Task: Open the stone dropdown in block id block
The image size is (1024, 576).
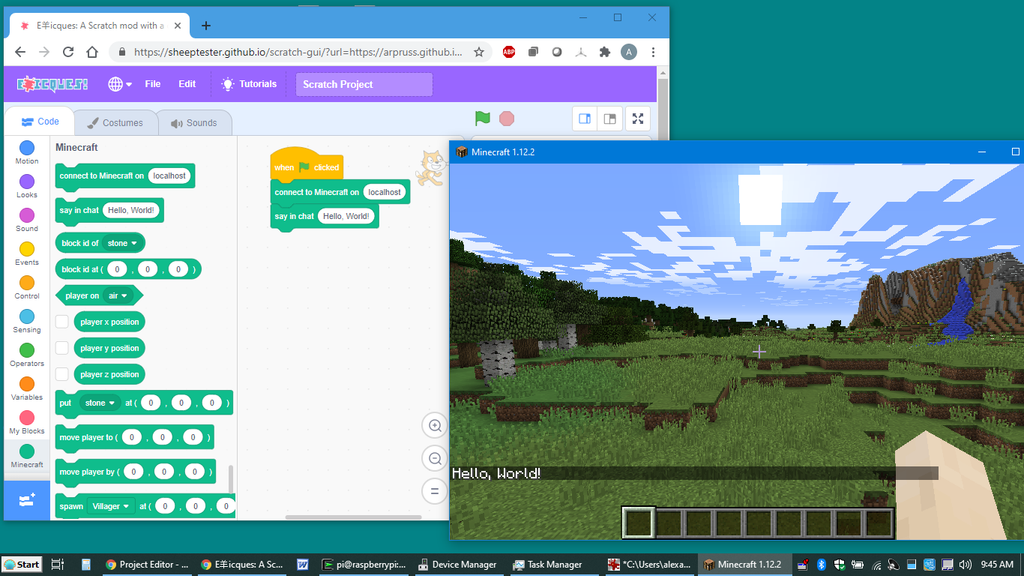Action: coord(121,242)
